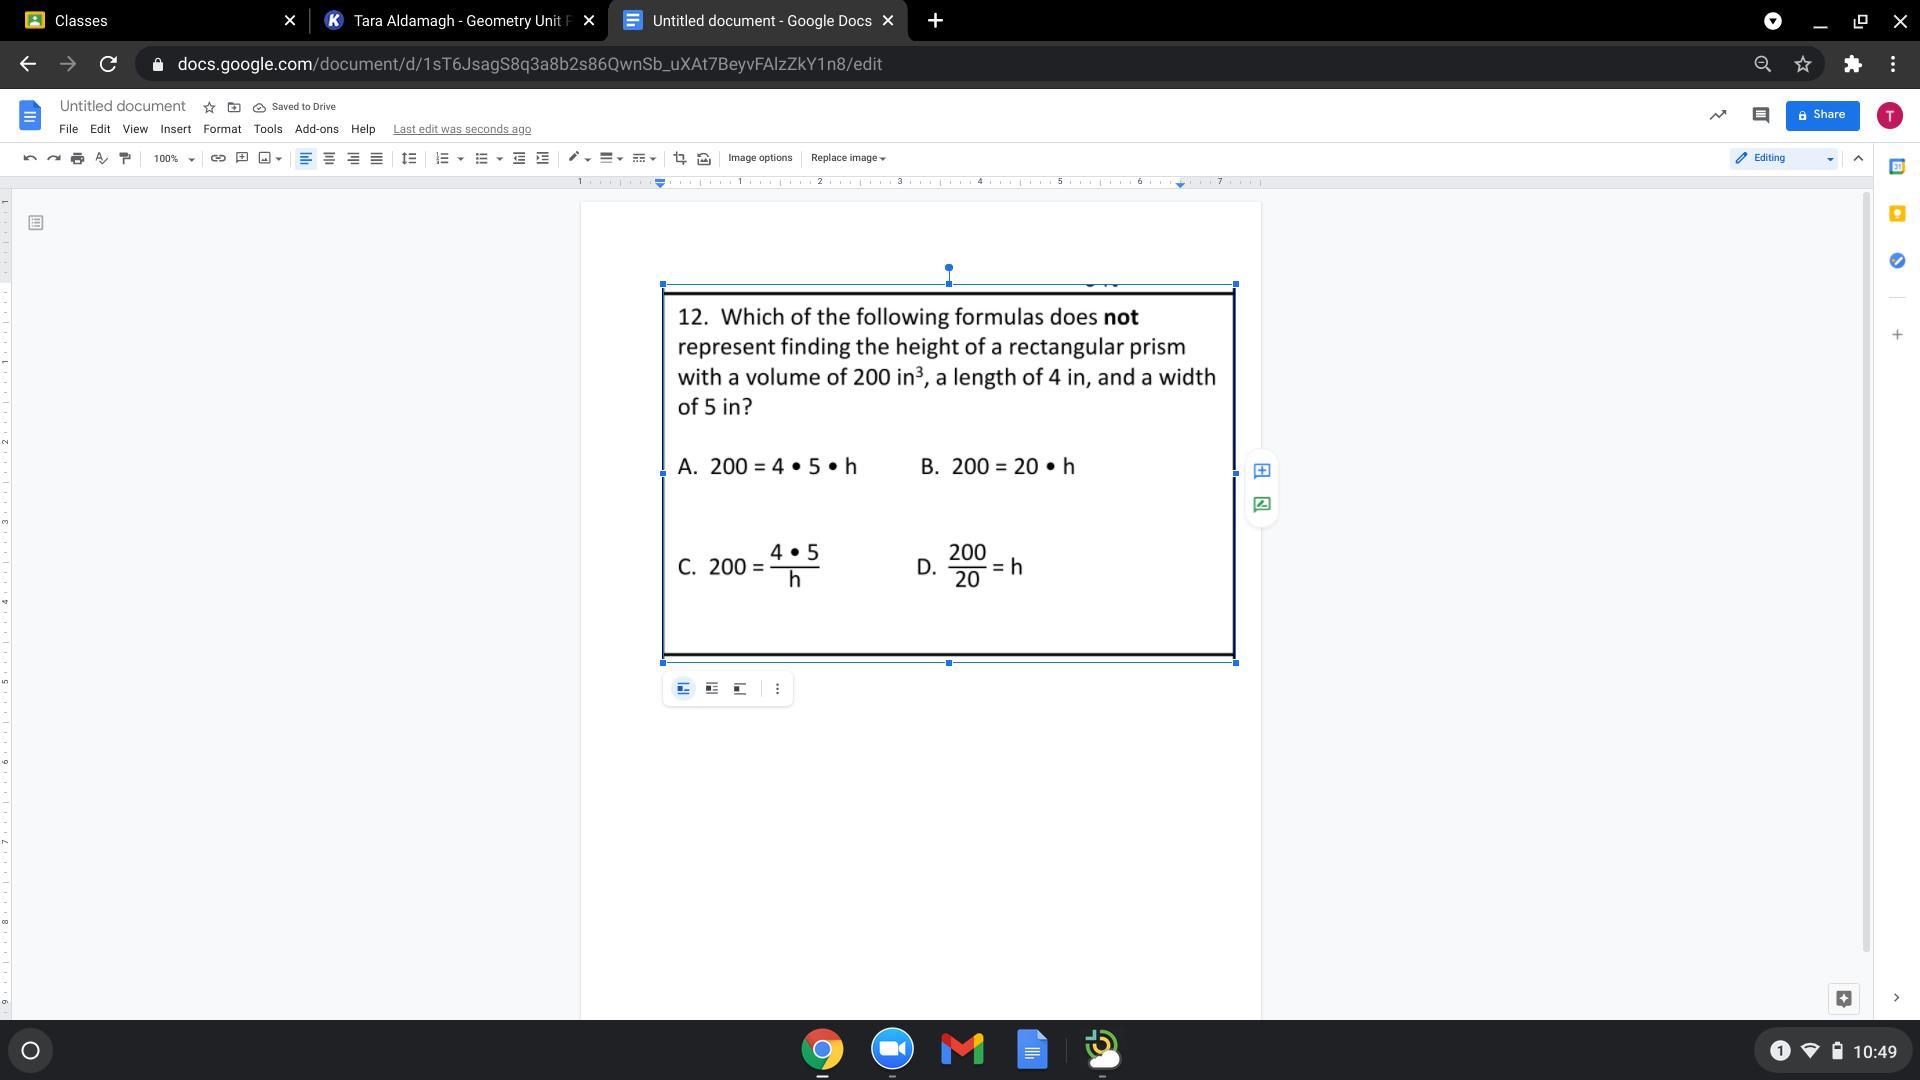Click the reset image icon
The width and height of the screenshot is (1920, 1080).
pyautogui.click(x=704, y=158)
